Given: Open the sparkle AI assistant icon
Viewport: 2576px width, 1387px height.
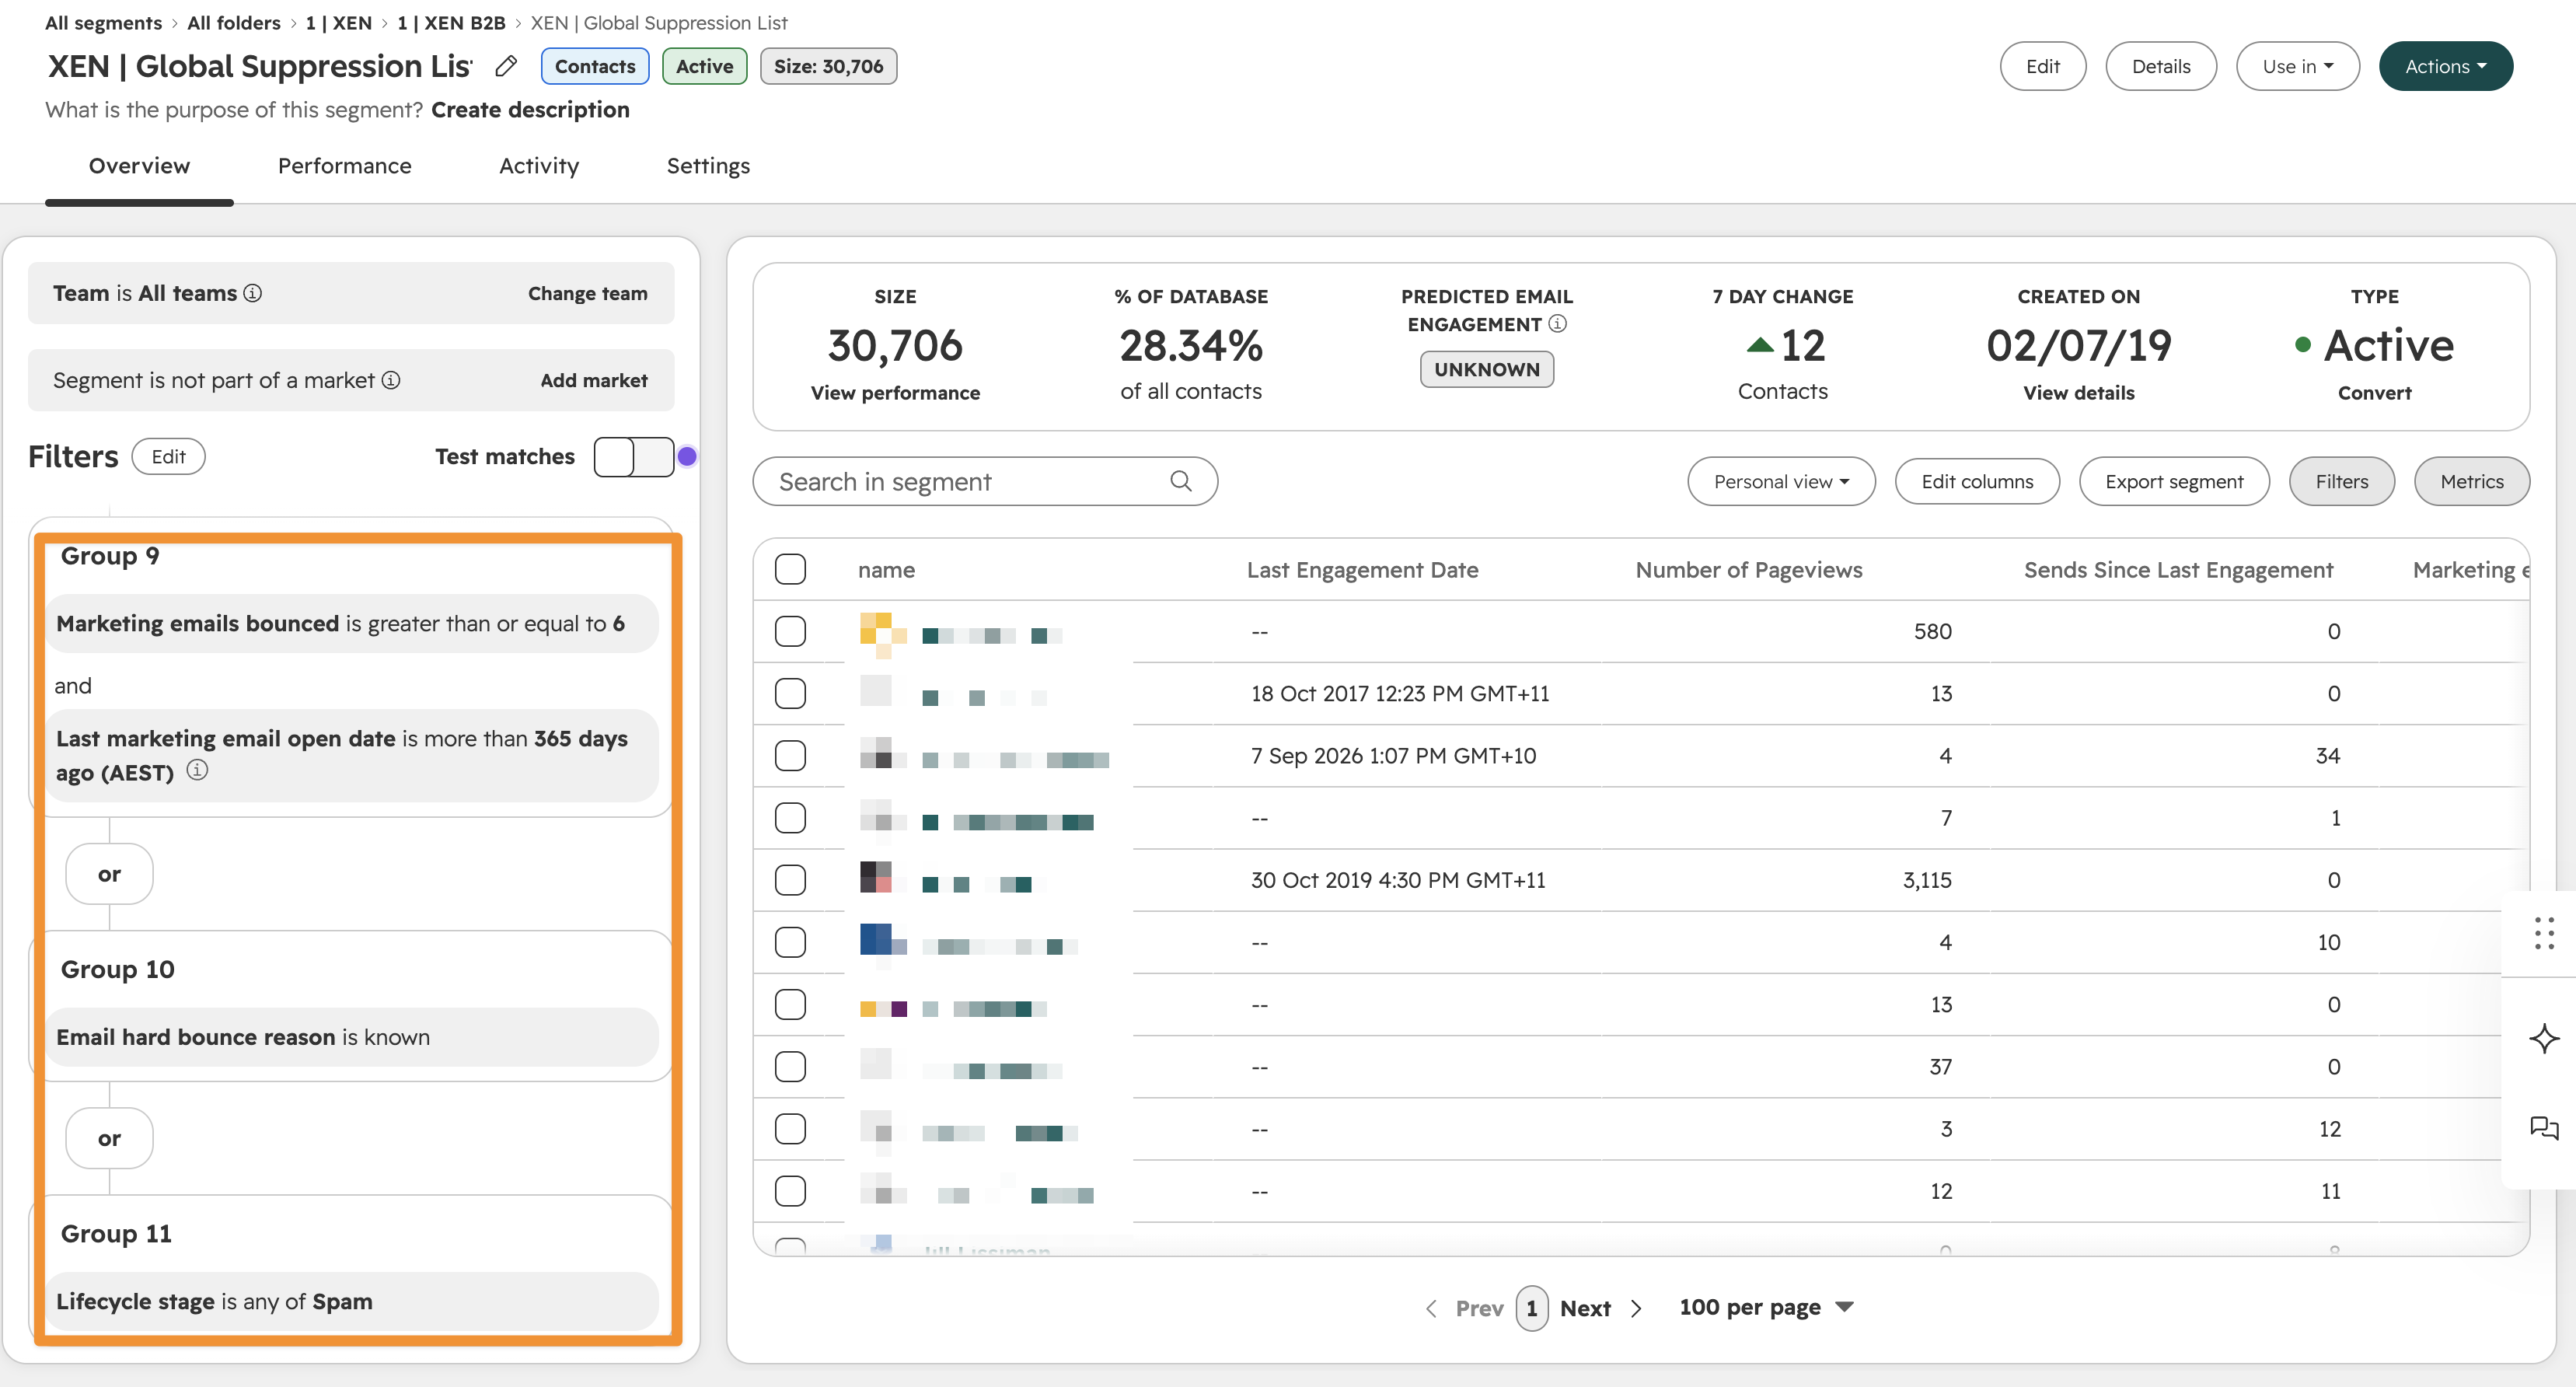Looking at the screenshot, I should click(2544, 1038).
